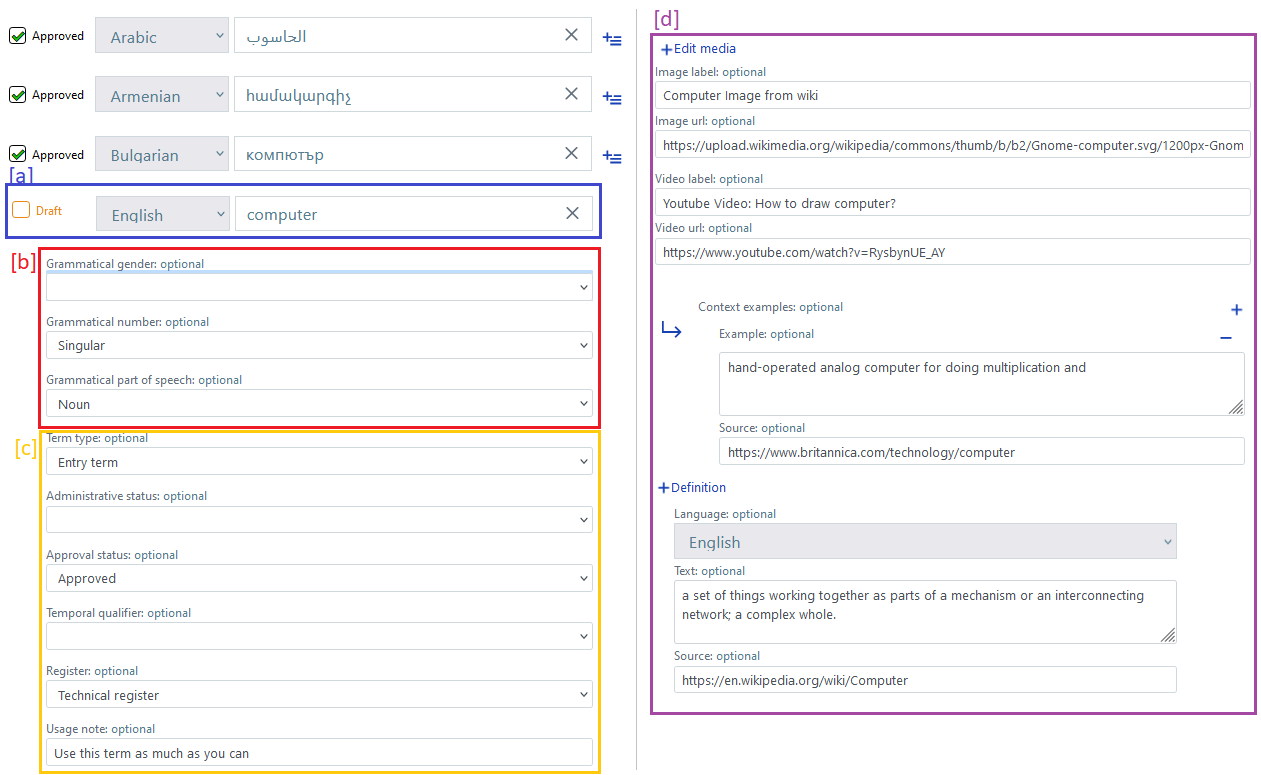1261x775 pixels.
Task: Open the Term type dropdown
Action: pos(319,462)
